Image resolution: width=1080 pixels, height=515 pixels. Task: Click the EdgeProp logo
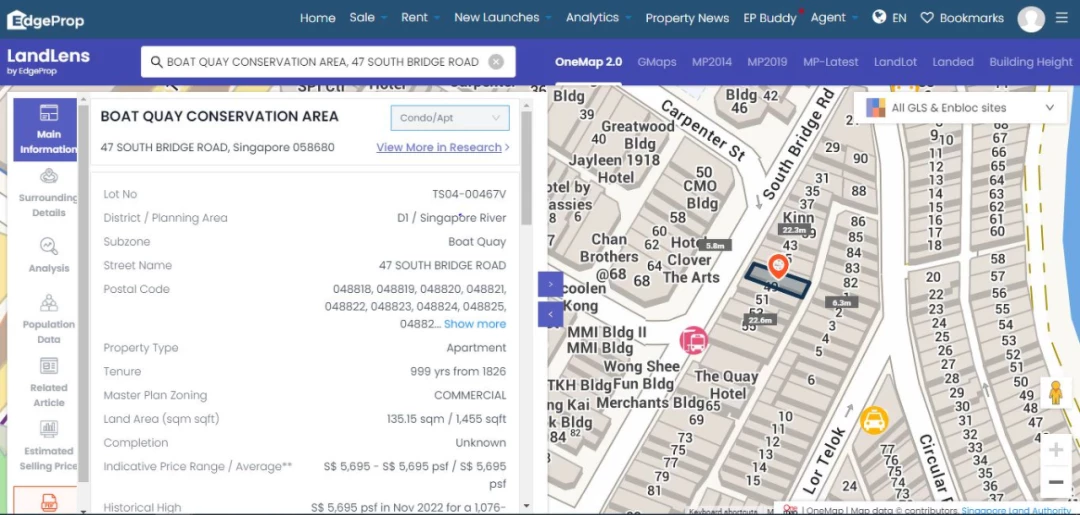point(45,20)
